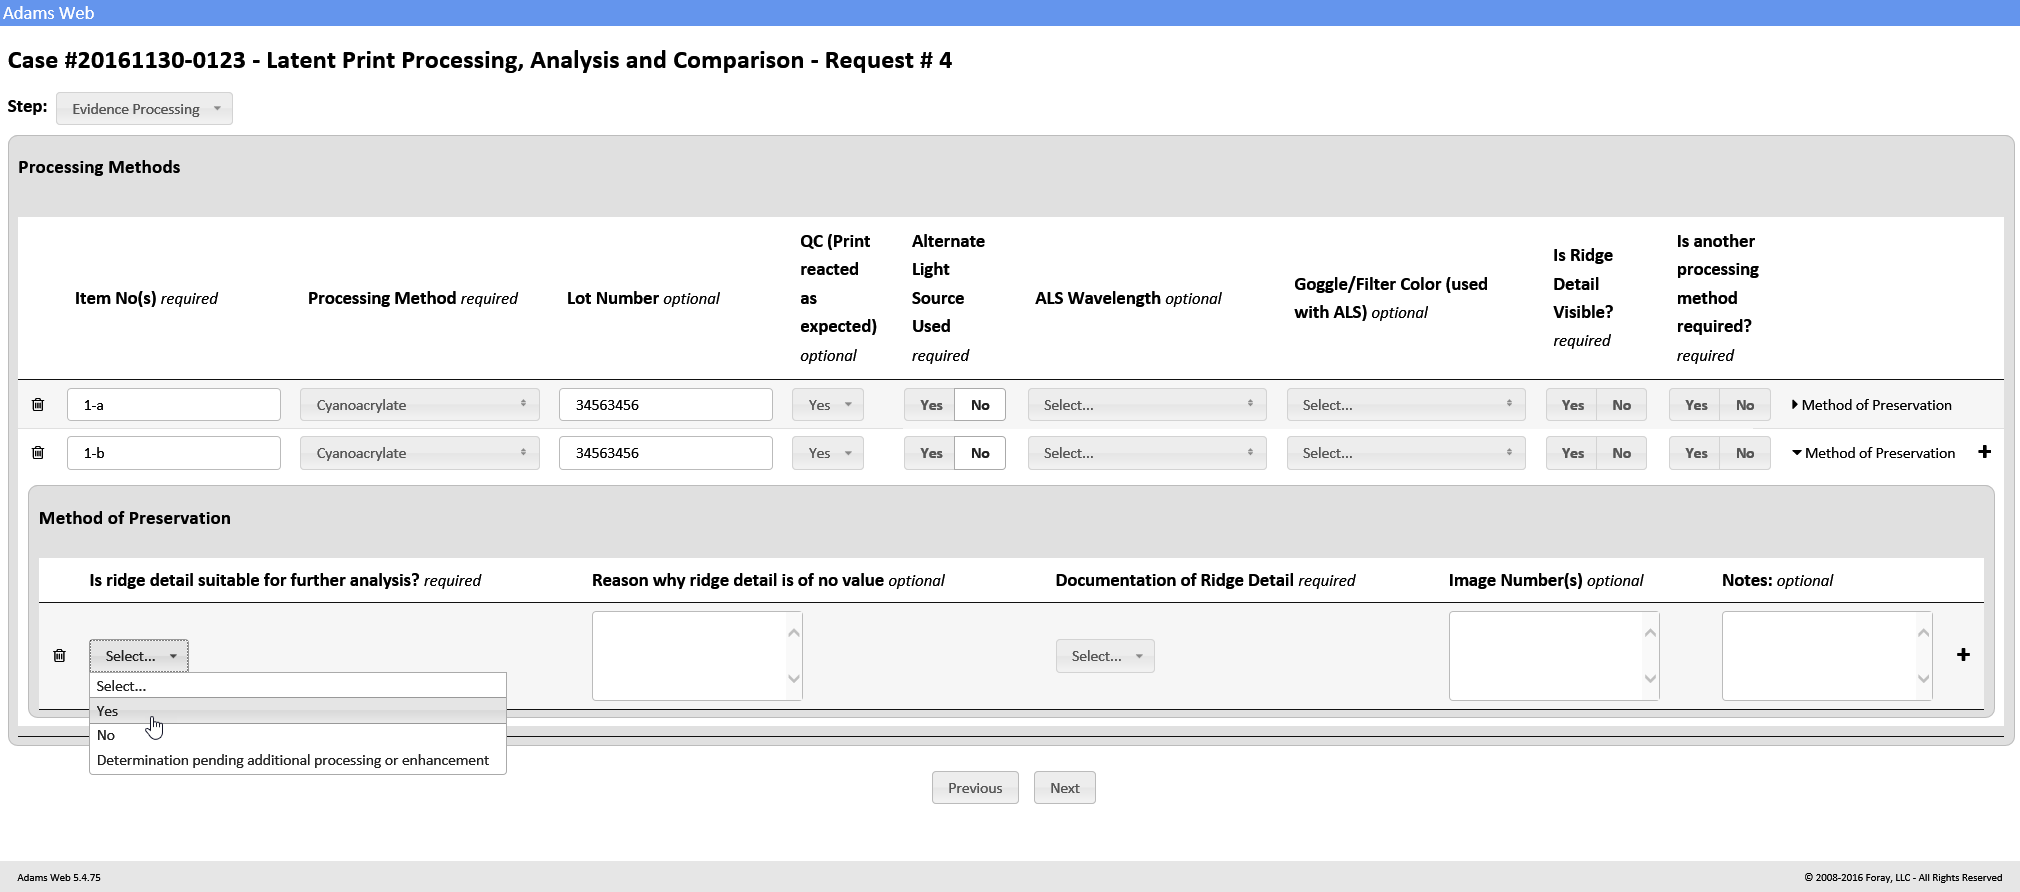Add a new processing method row
This screenshot has width=2020, height=892.
click(1984, 452)
